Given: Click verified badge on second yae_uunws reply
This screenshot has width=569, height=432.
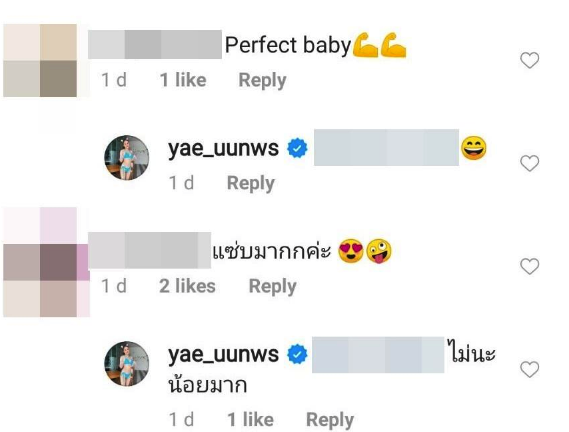Looking at the screenshot, I should pos(297,354).
